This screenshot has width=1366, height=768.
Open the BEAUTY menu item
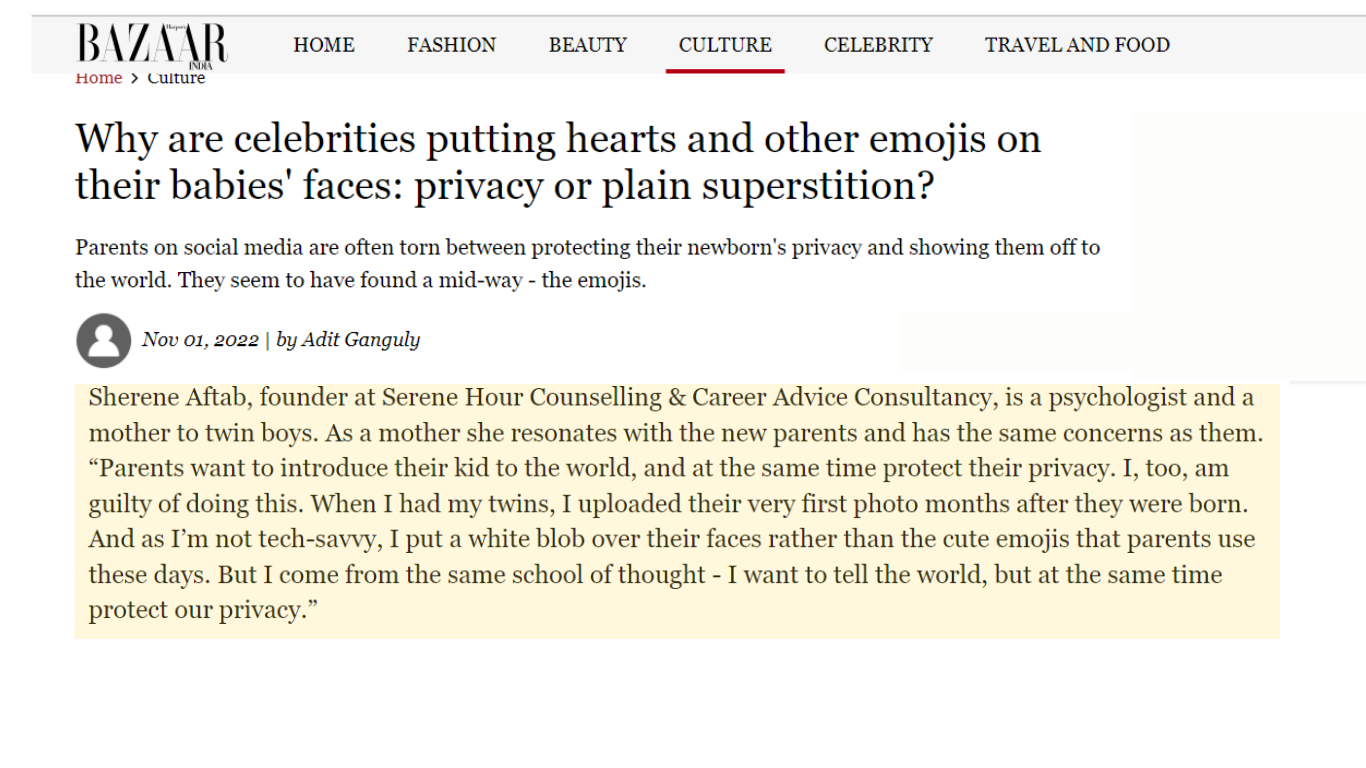tap(587, 45)
